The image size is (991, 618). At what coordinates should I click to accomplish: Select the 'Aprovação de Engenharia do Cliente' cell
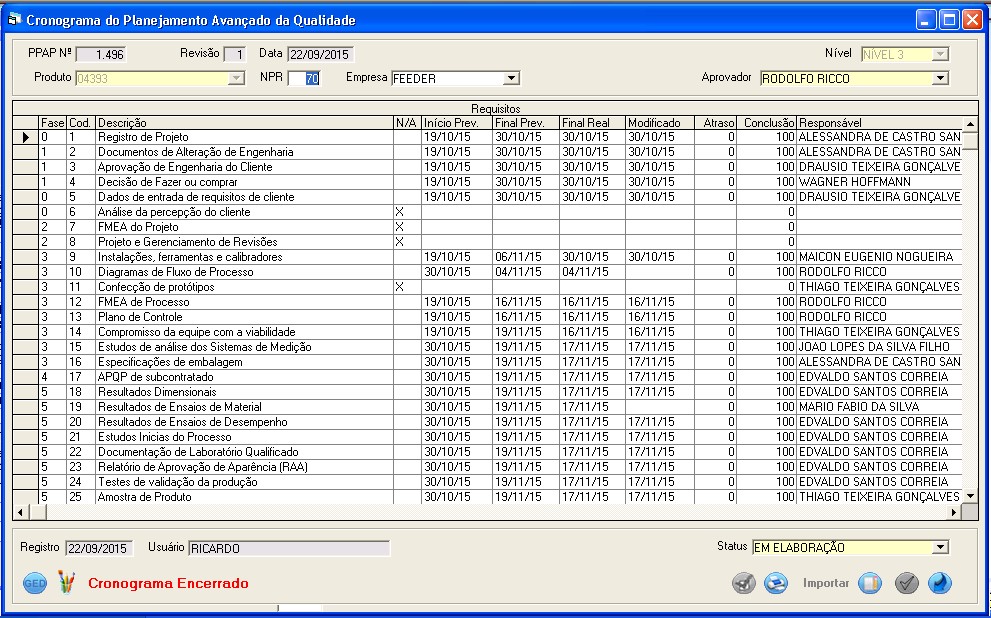pos(244,167)
